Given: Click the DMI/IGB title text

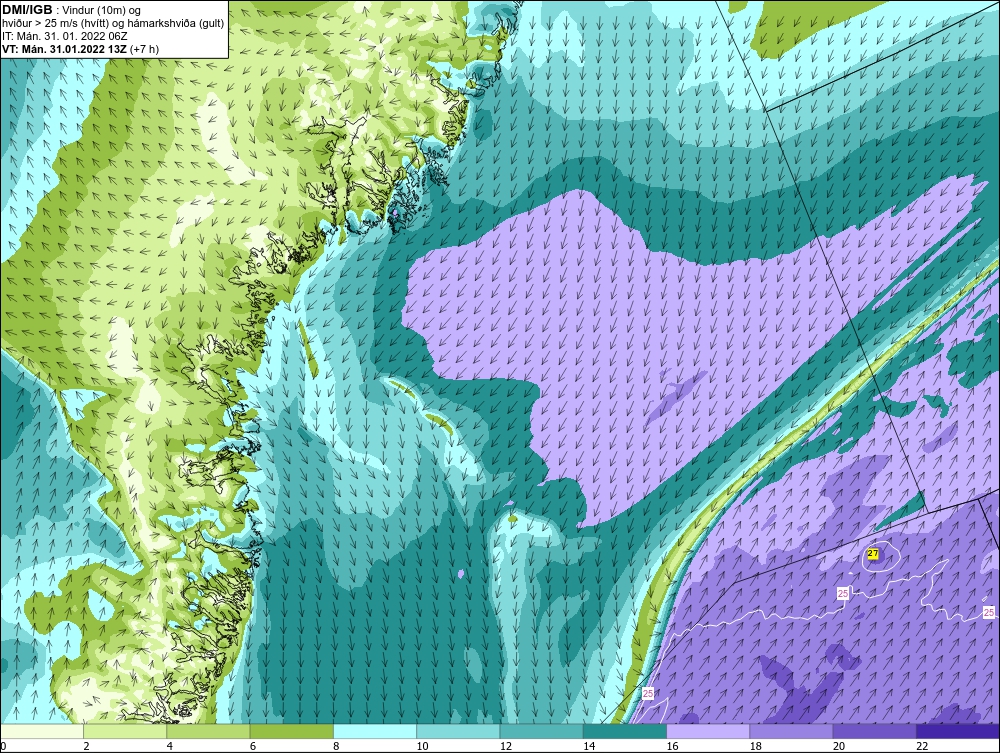Looking at the screenshot, I should (27, 10).
